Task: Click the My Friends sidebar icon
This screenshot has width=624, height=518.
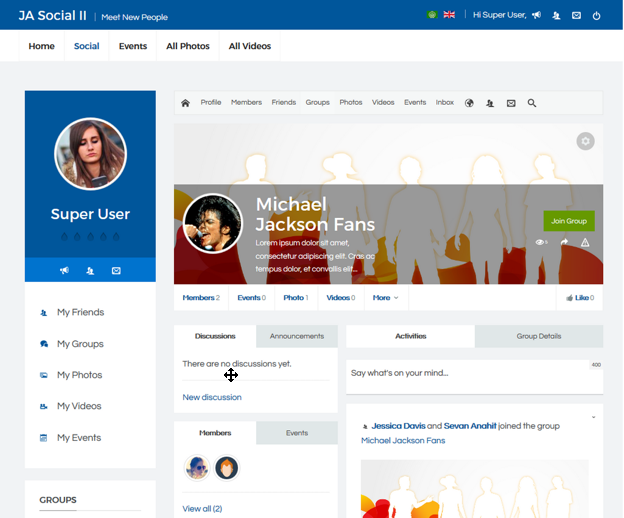Action: click(x=44, y=313)
